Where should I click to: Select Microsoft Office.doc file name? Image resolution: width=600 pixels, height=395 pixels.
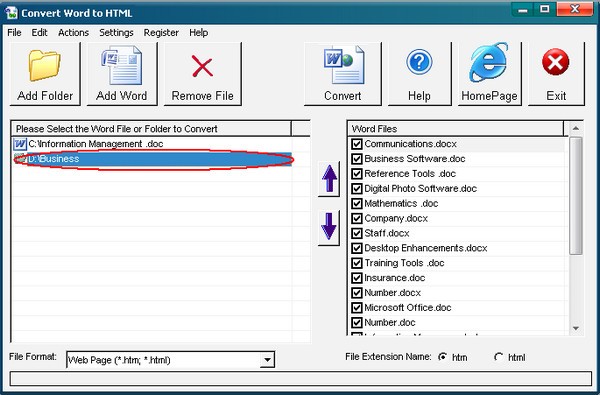(x=408, y=308)
